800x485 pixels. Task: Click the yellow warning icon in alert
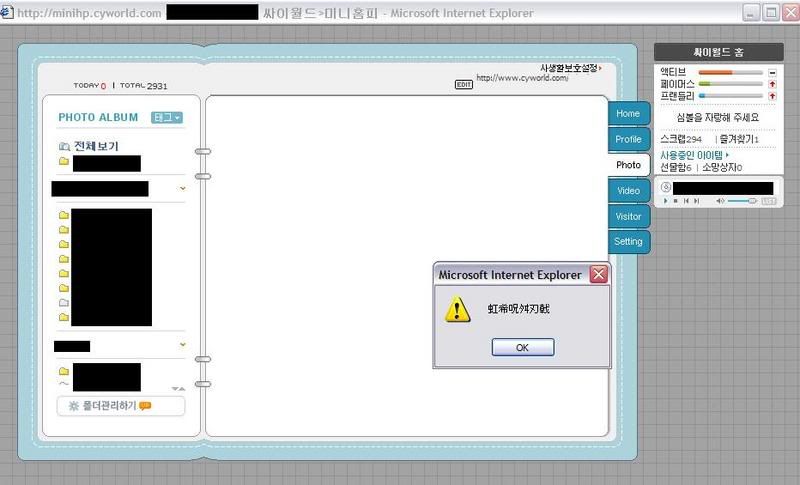coord(457,309)
